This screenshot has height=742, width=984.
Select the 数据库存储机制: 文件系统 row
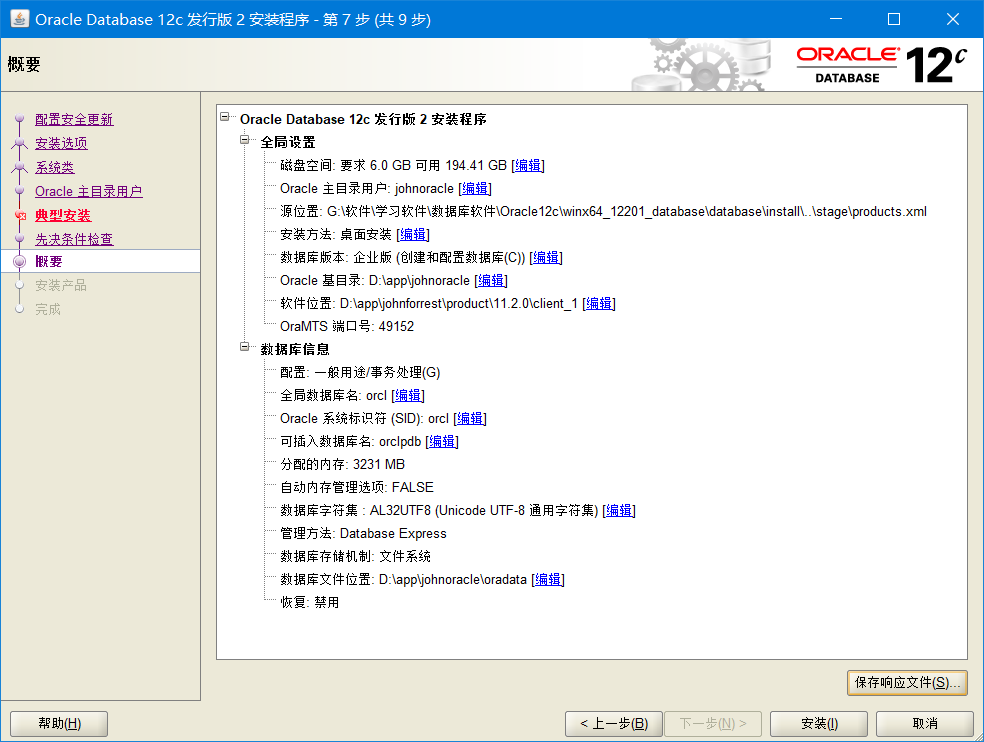point(355,556)
